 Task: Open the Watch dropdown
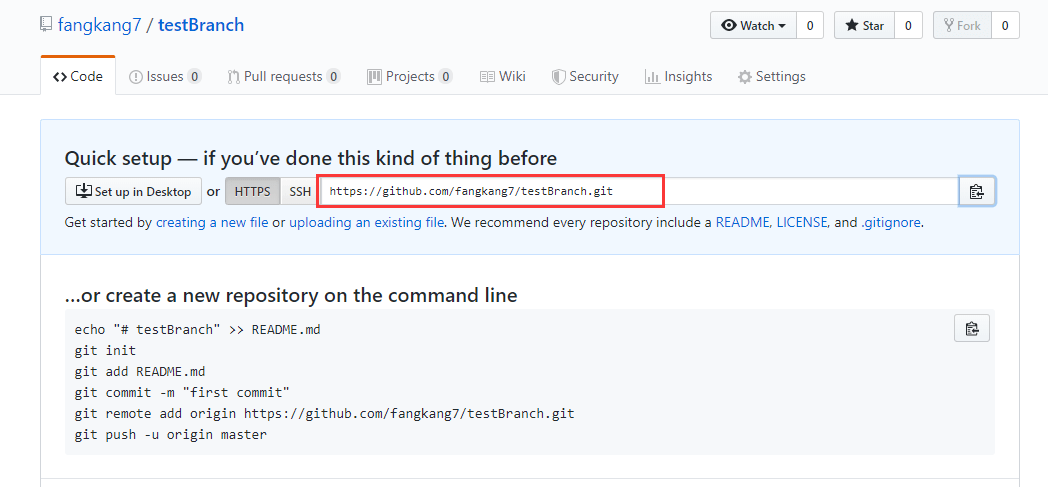(x=753, y=26)
